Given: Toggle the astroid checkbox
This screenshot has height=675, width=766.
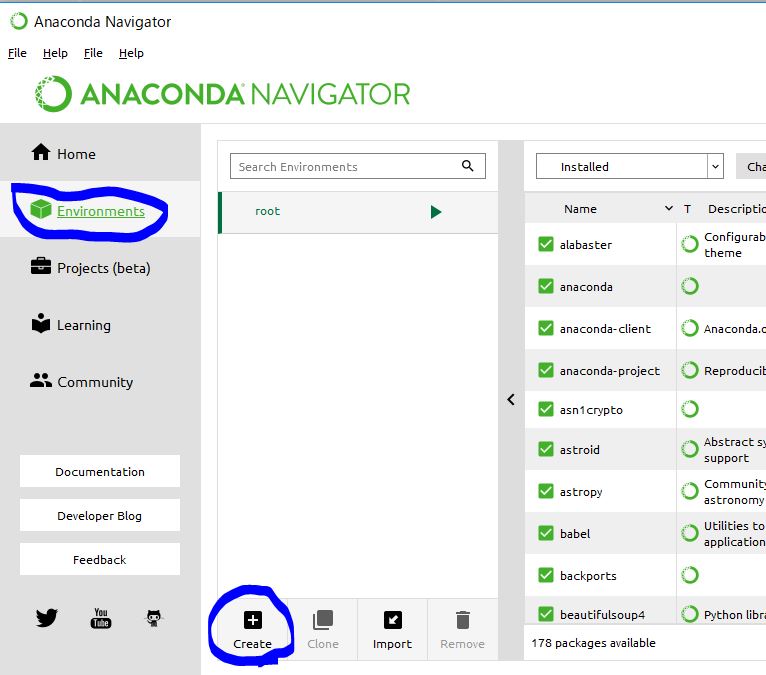Looking at the screenshot, I should [x=546, y=449].
